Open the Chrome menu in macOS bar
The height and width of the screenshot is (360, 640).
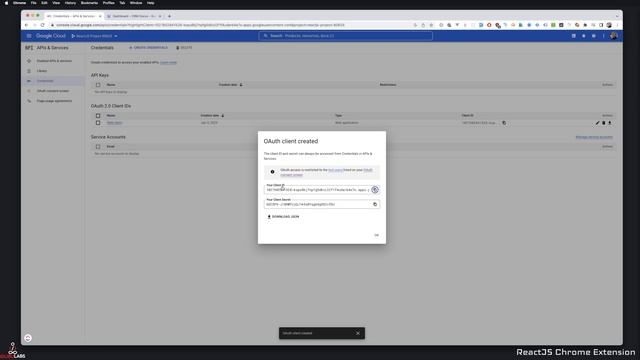[x=19, y=3]
